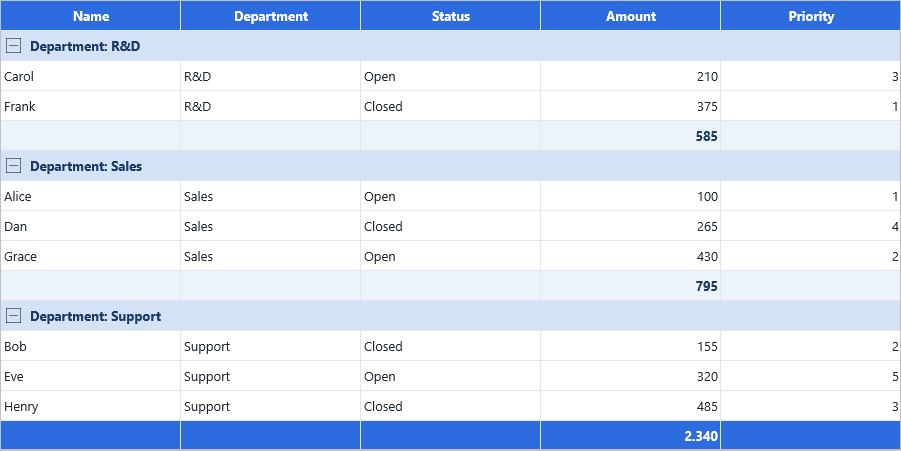
Task: Click the Department cell in Bob's row
Action: pyautogui.click(x=271, y=346)
